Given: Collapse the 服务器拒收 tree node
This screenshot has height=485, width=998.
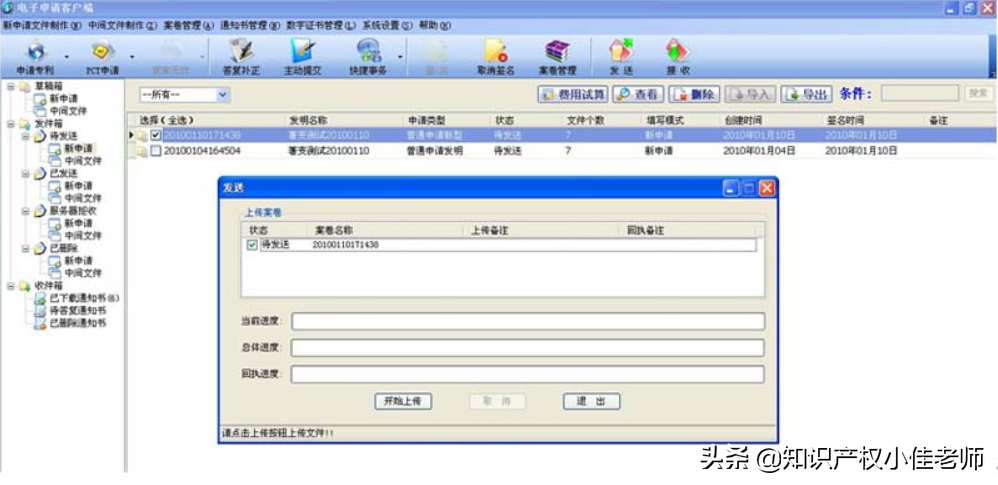Looking at the screenshot, I should point(25,211).
